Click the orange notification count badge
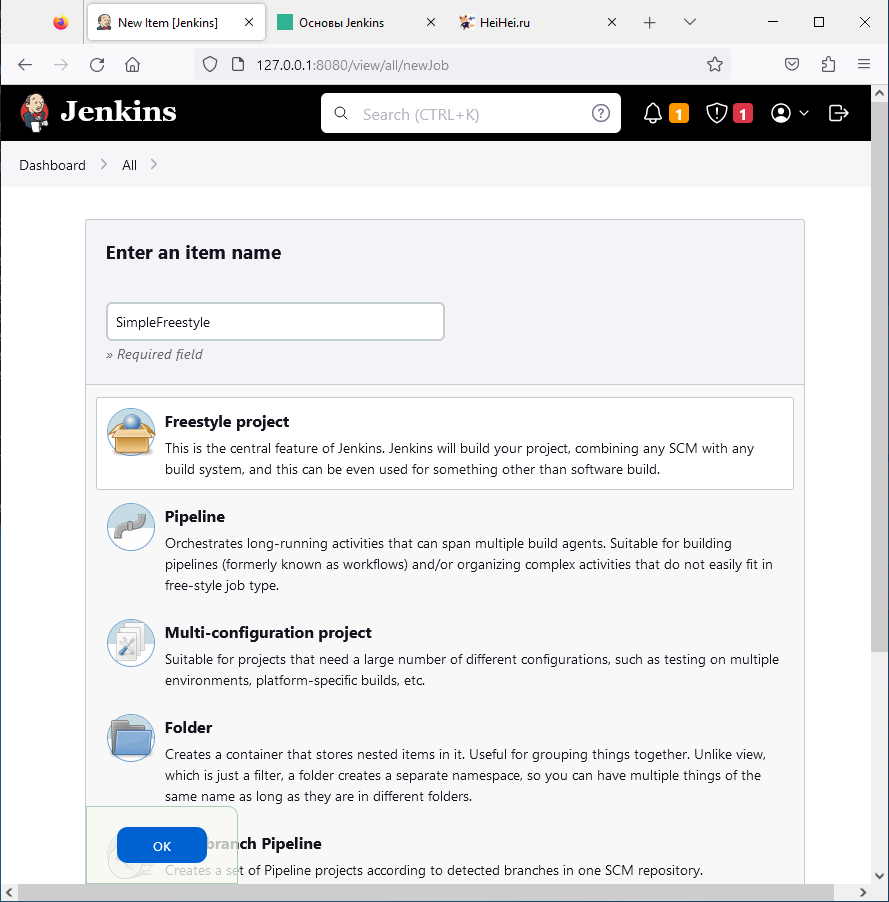 pos(679,113)
